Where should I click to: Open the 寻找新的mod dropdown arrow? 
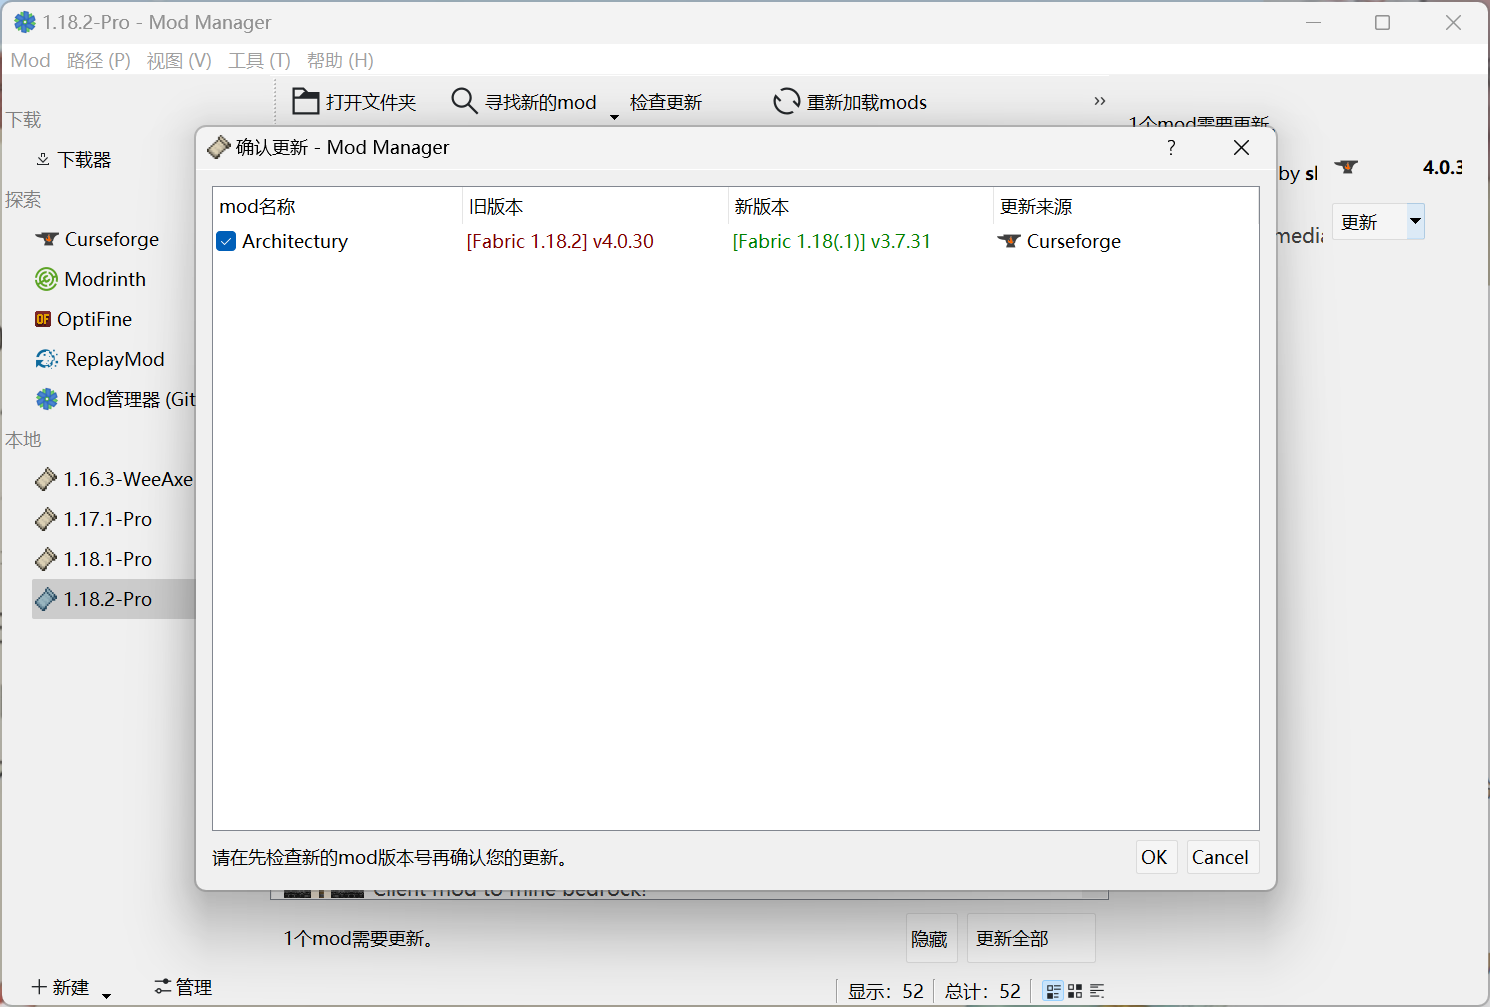(x=613, y=117)
